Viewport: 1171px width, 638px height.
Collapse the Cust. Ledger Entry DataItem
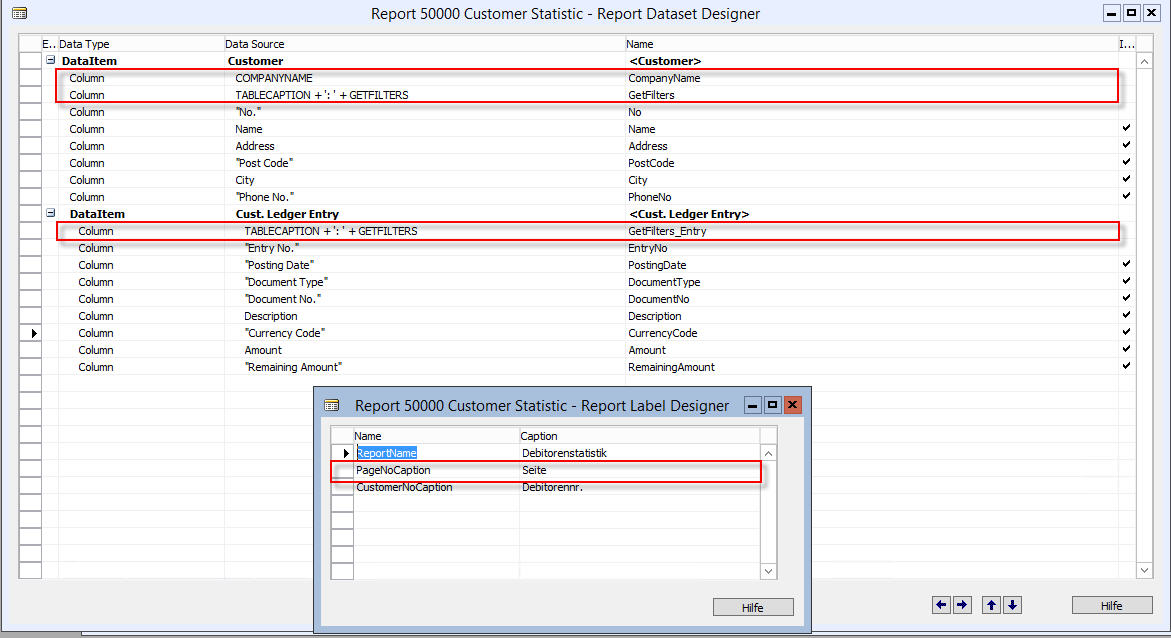tap(51, 214)
